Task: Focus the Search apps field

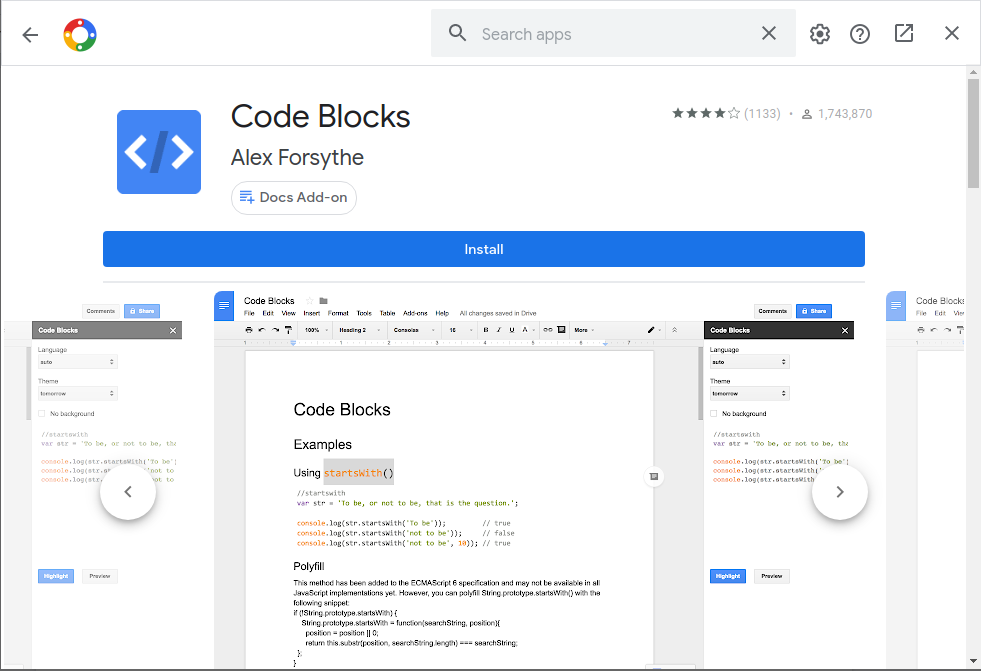Action: [x=613, y=34]
